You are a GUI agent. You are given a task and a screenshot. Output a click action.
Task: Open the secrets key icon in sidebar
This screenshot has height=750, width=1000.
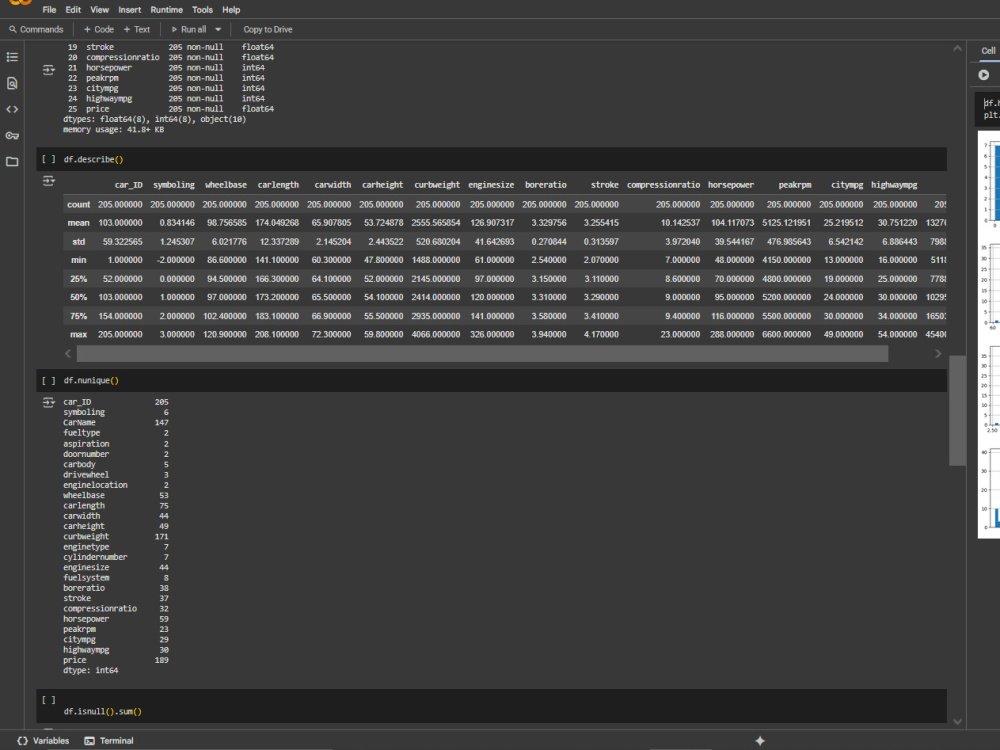tap(12, 136)
